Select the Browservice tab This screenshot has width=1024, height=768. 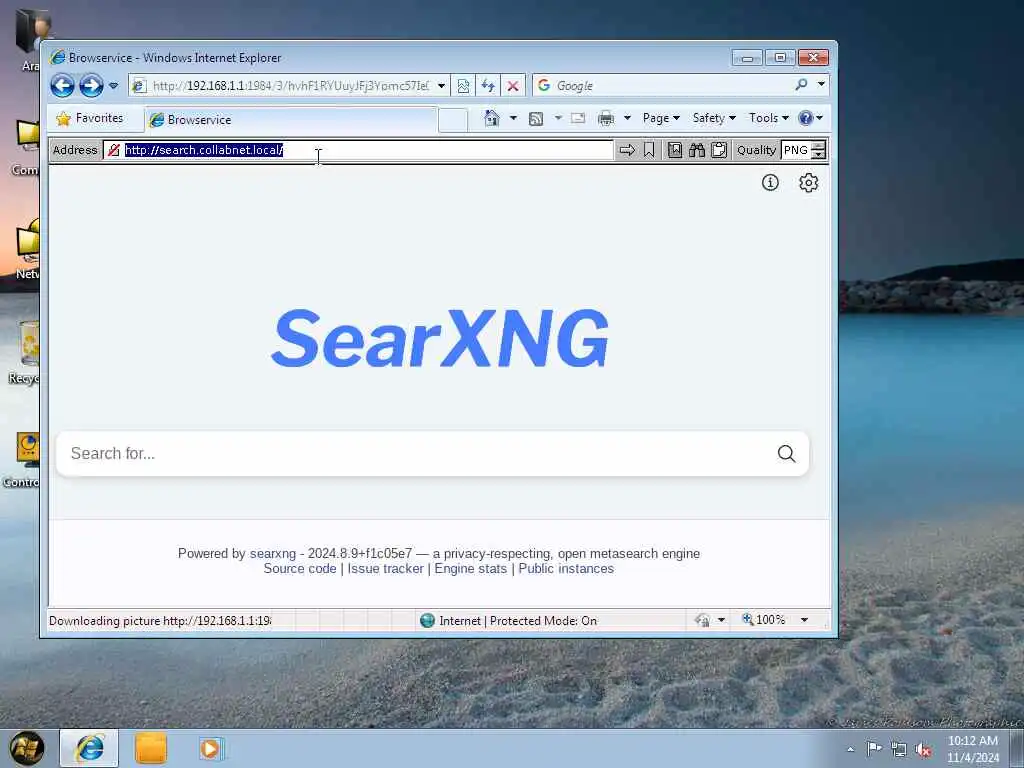[291, 120]
